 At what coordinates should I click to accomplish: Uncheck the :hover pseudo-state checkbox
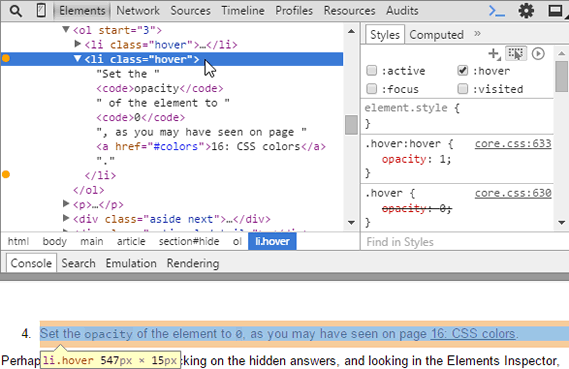pos(462,70)
